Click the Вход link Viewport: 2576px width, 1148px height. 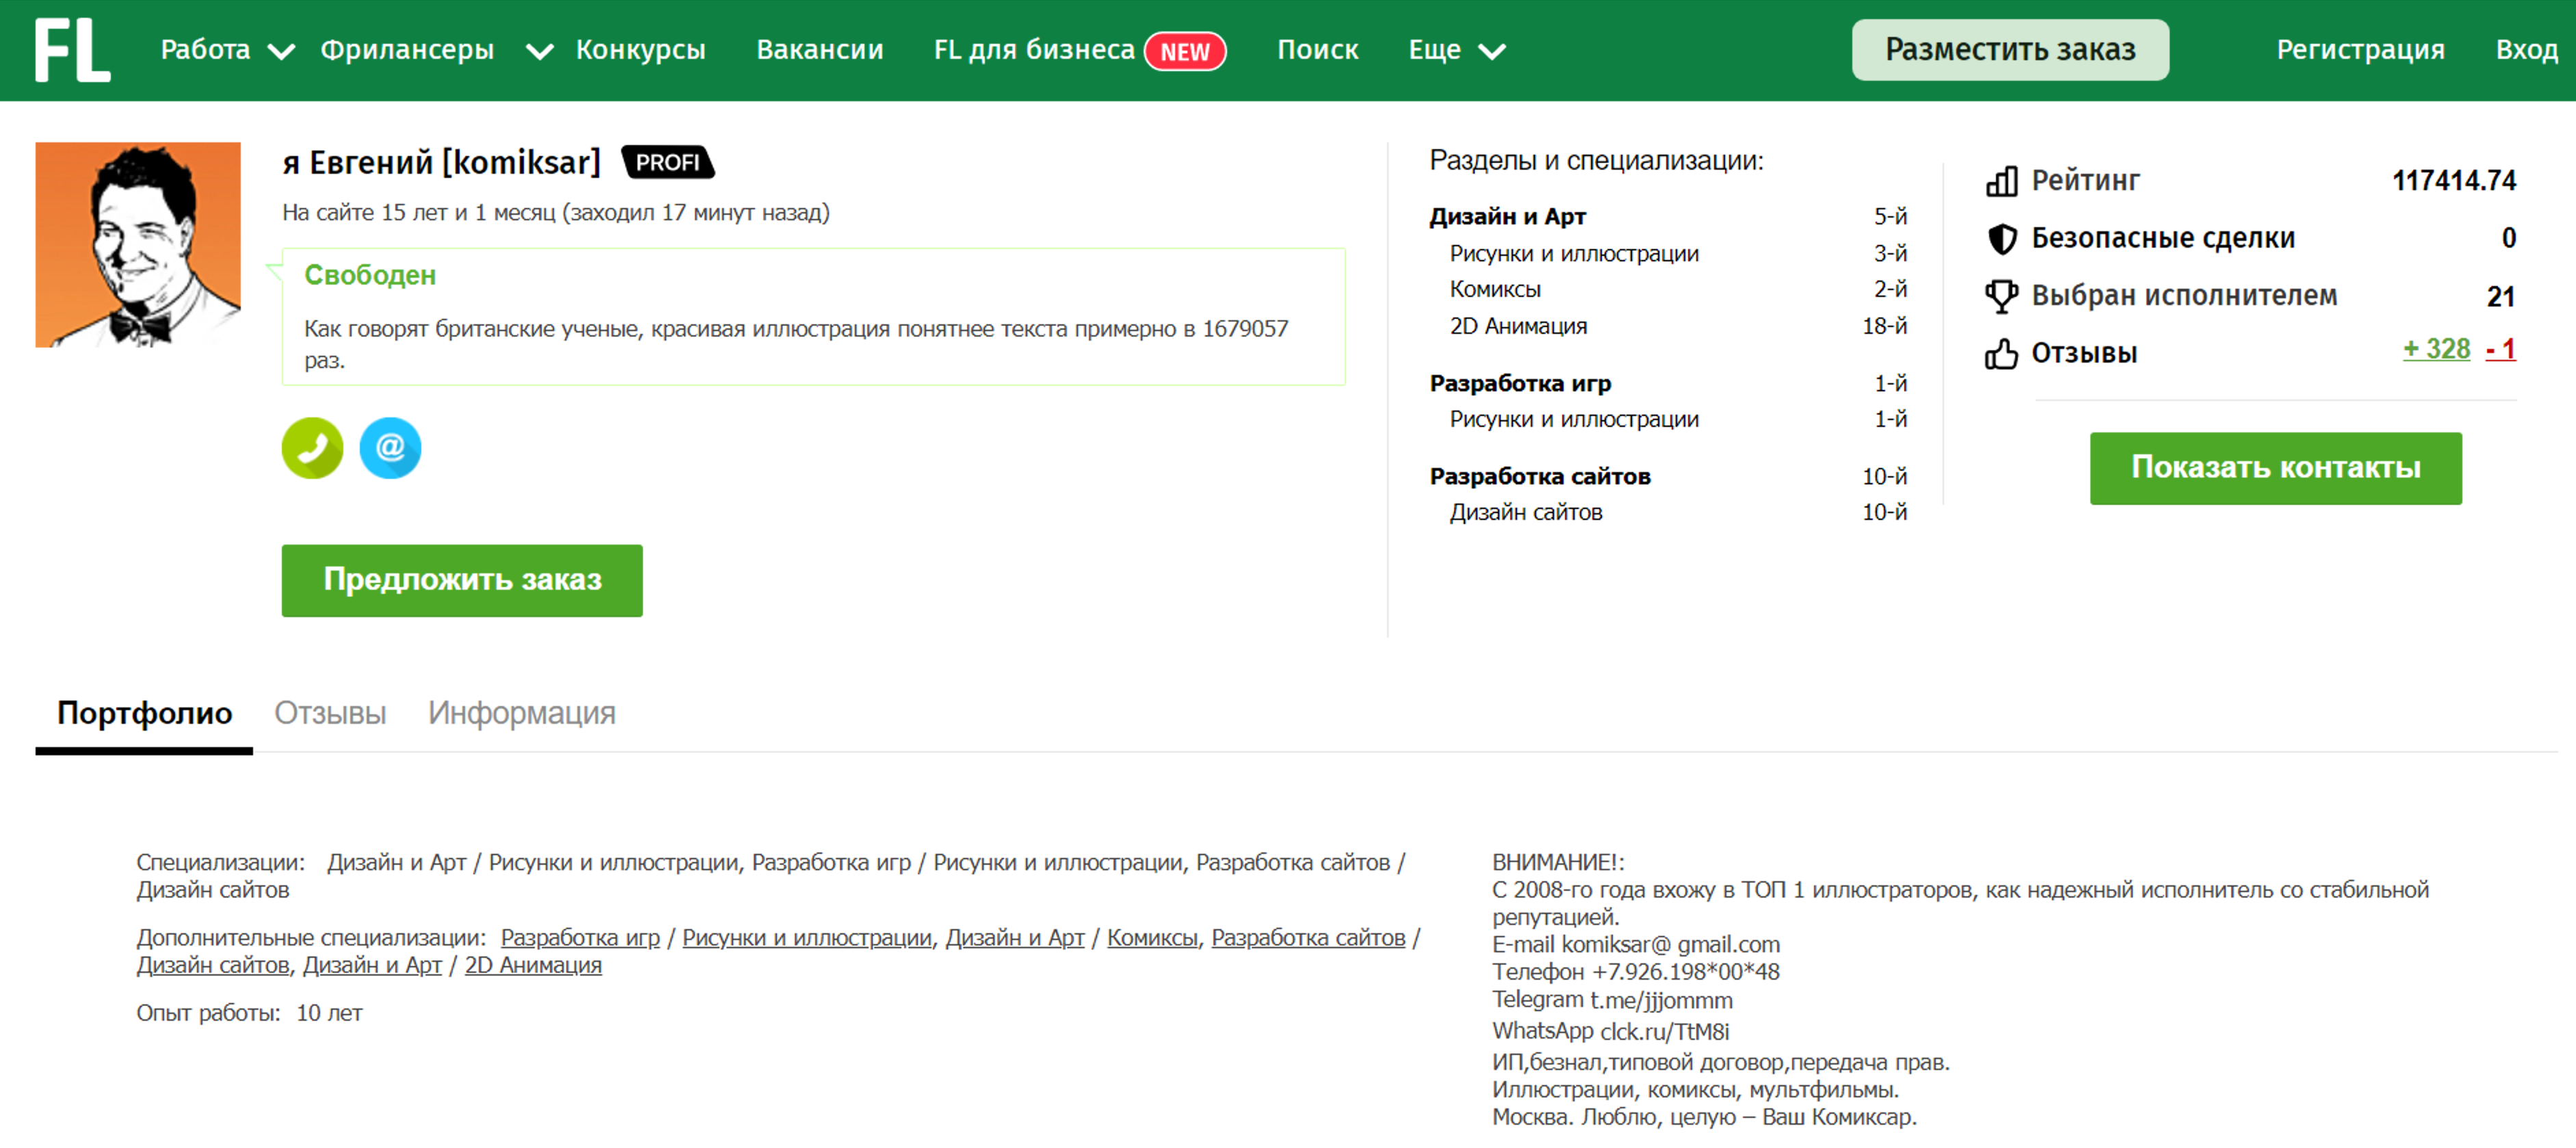pyautogui.click(x=2526, y=50)
